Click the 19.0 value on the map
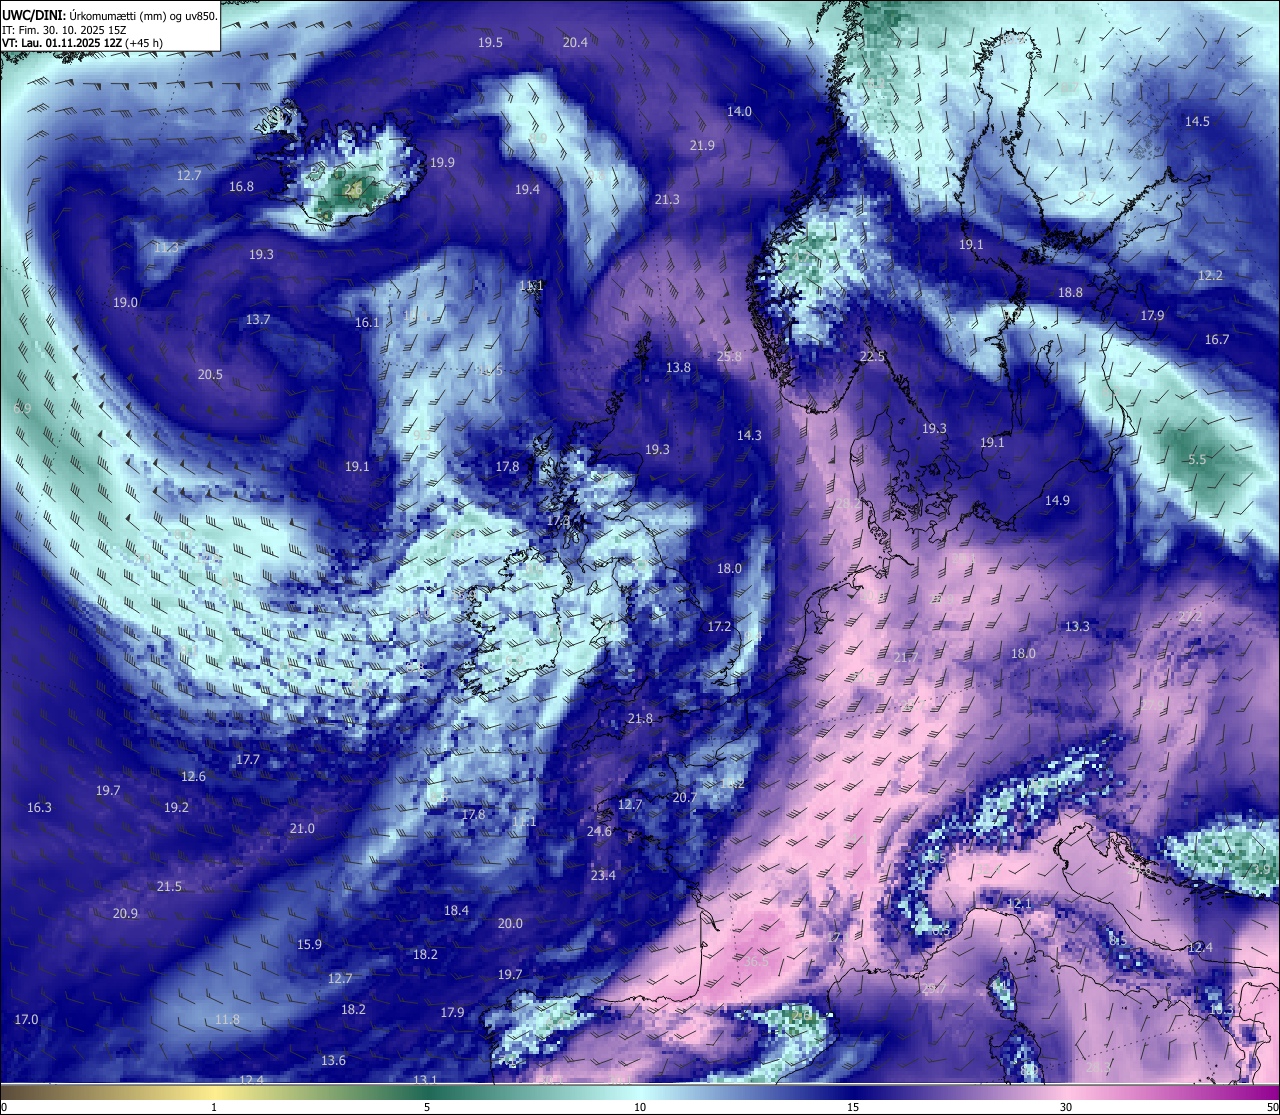 pyautogui.click(x=125, y=303)
